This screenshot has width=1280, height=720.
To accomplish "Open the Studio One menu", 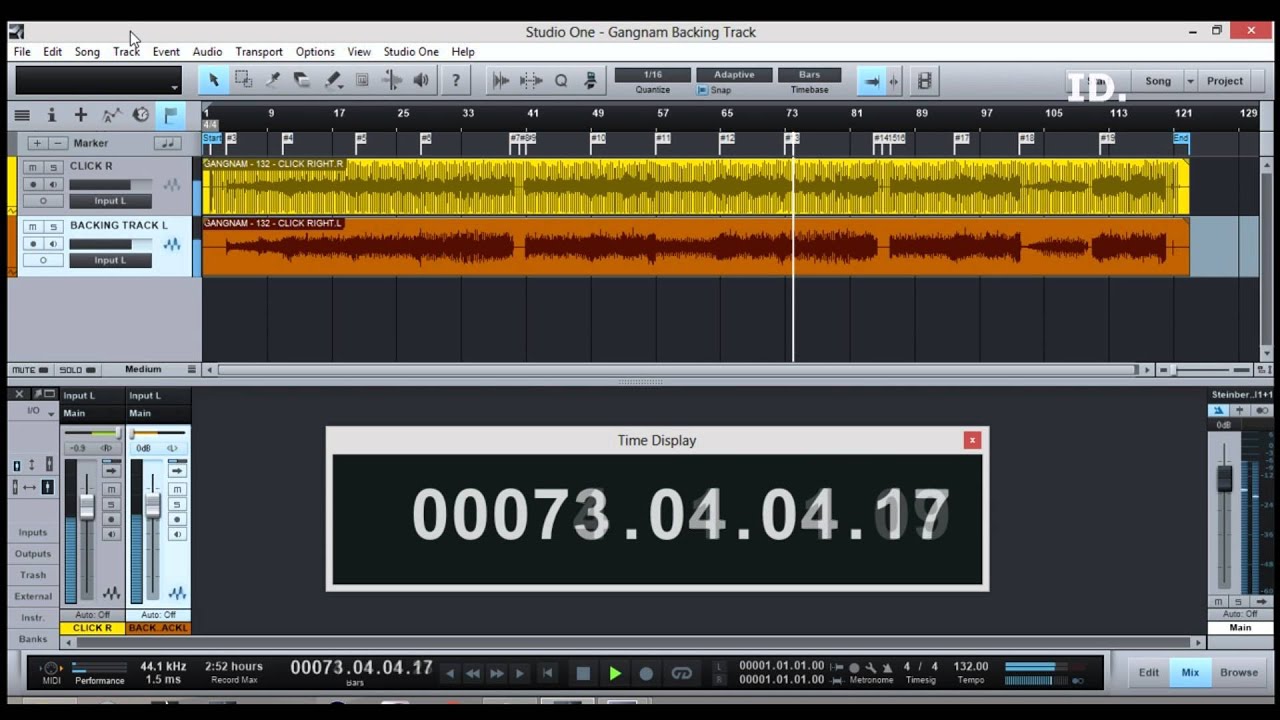I will pos(411,52).
